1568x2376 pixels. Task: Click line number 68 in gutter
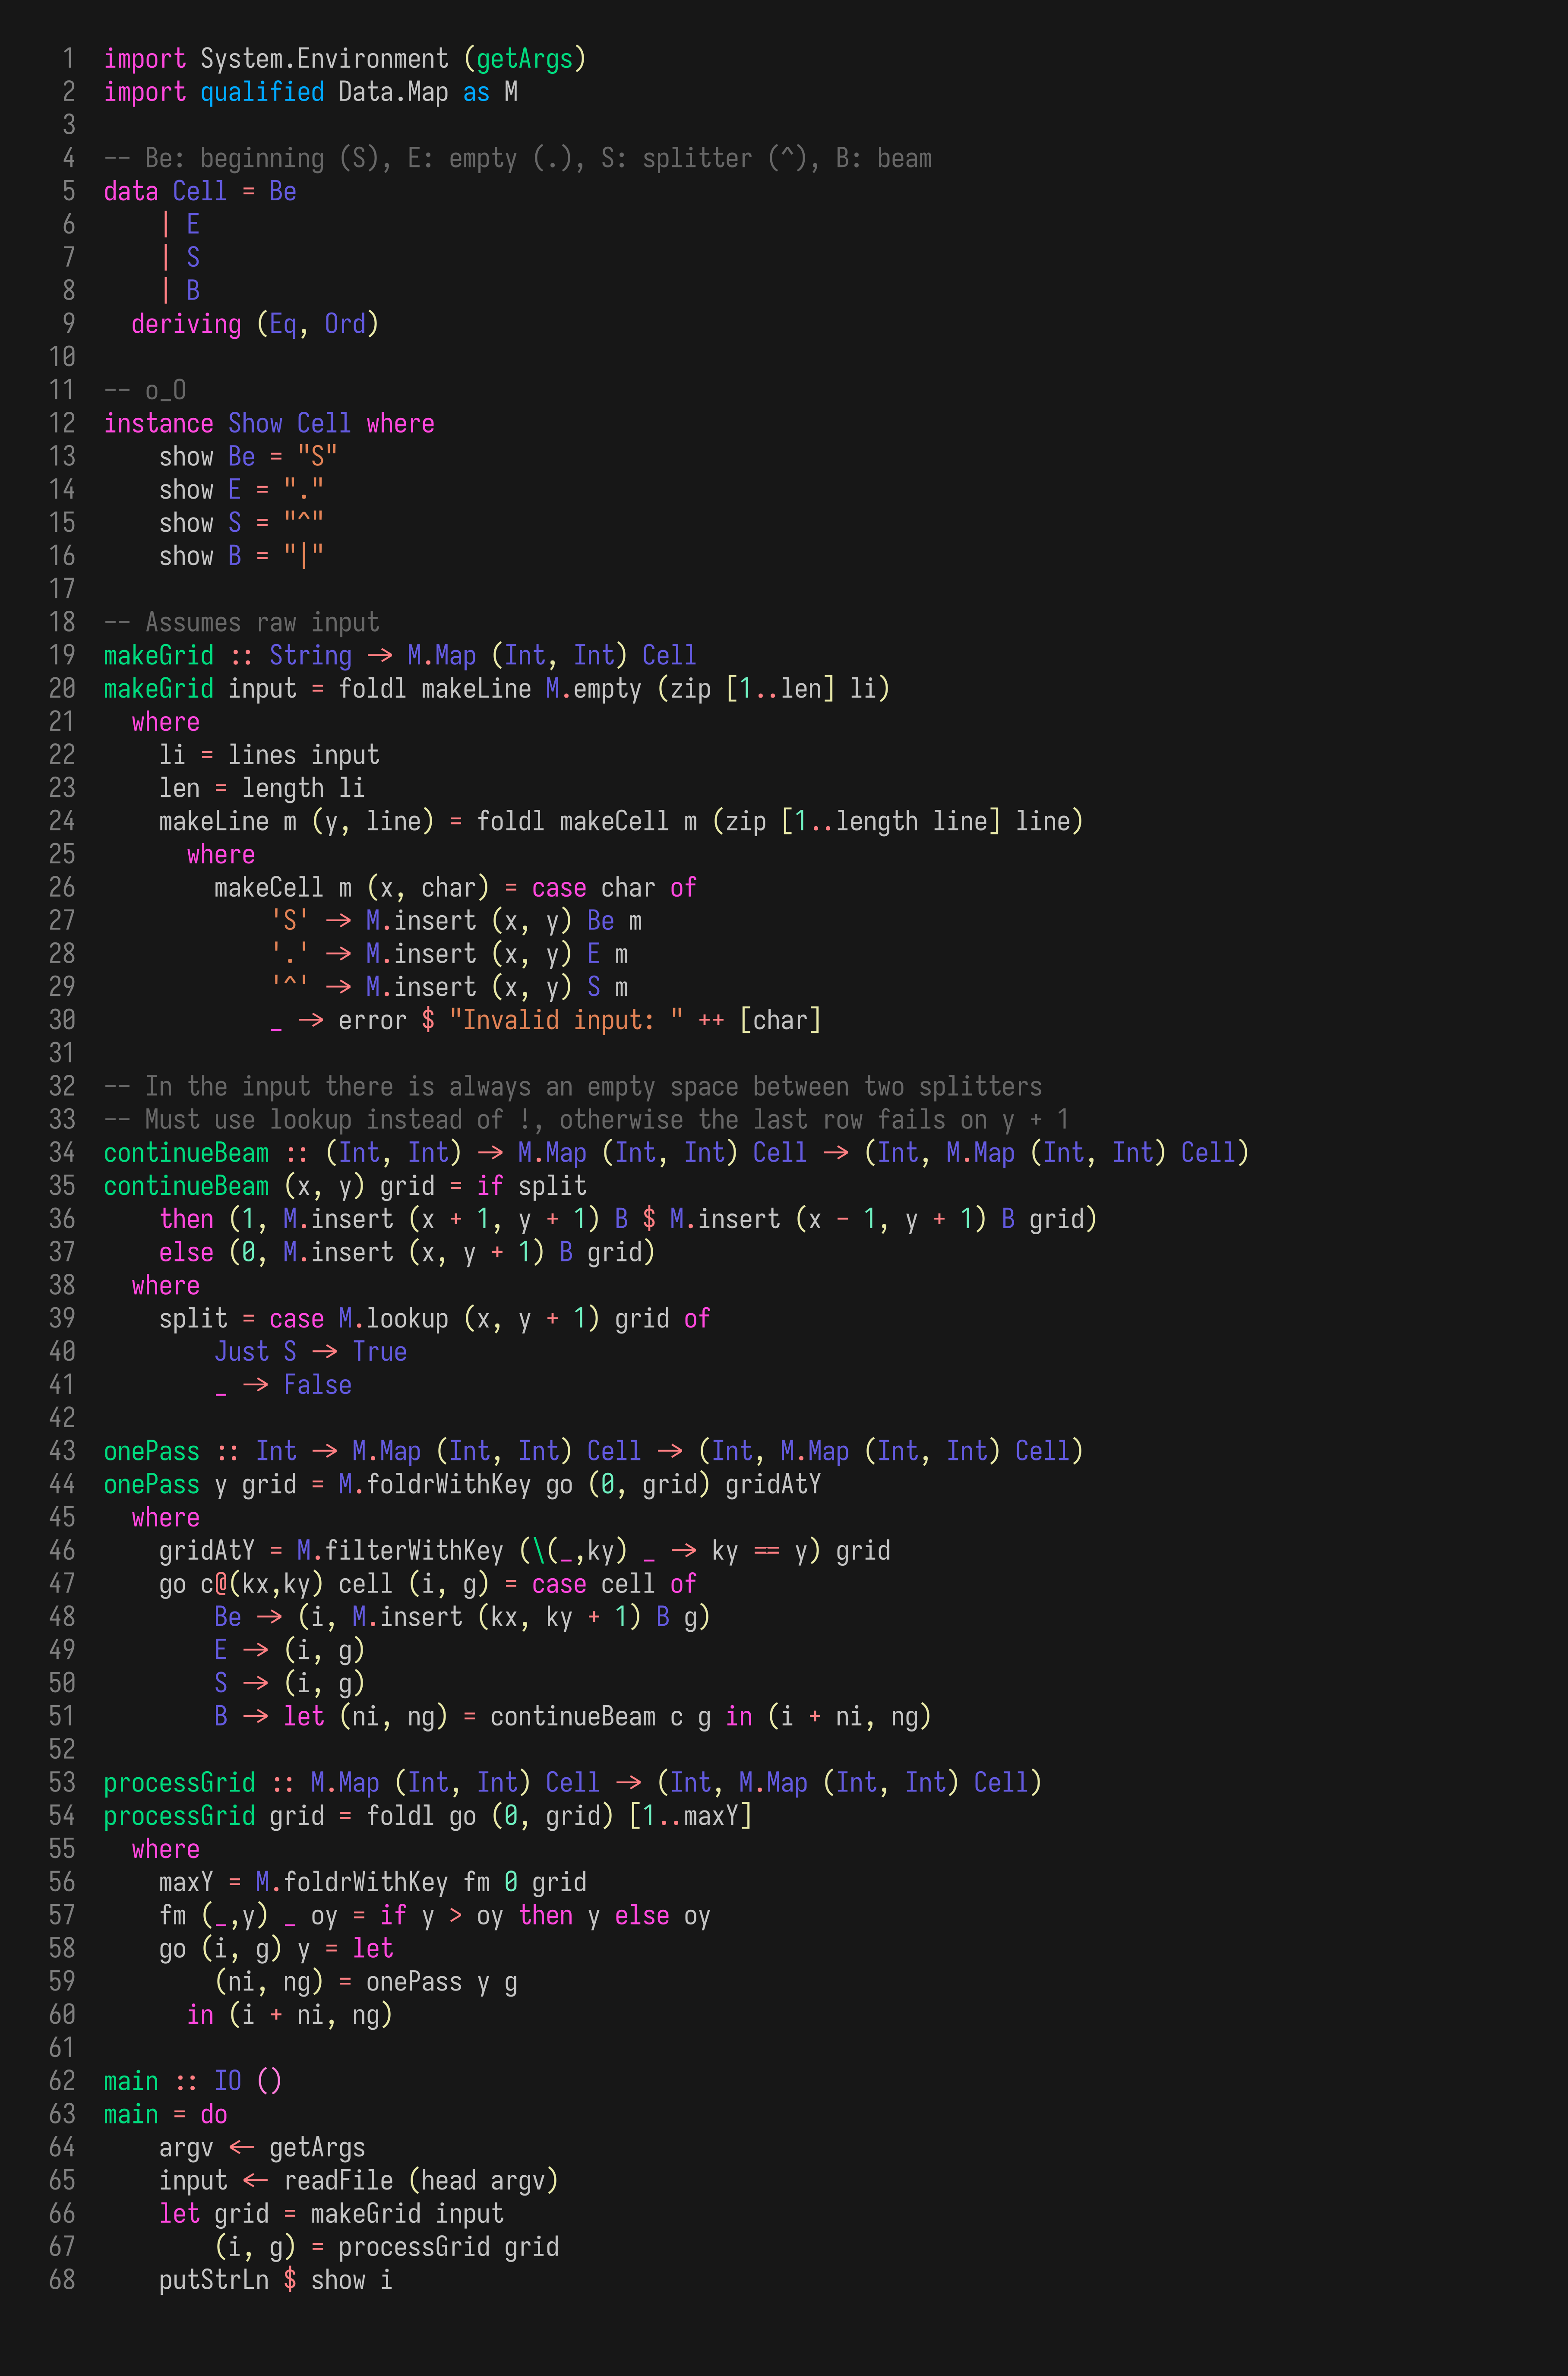pos(62,2280)
